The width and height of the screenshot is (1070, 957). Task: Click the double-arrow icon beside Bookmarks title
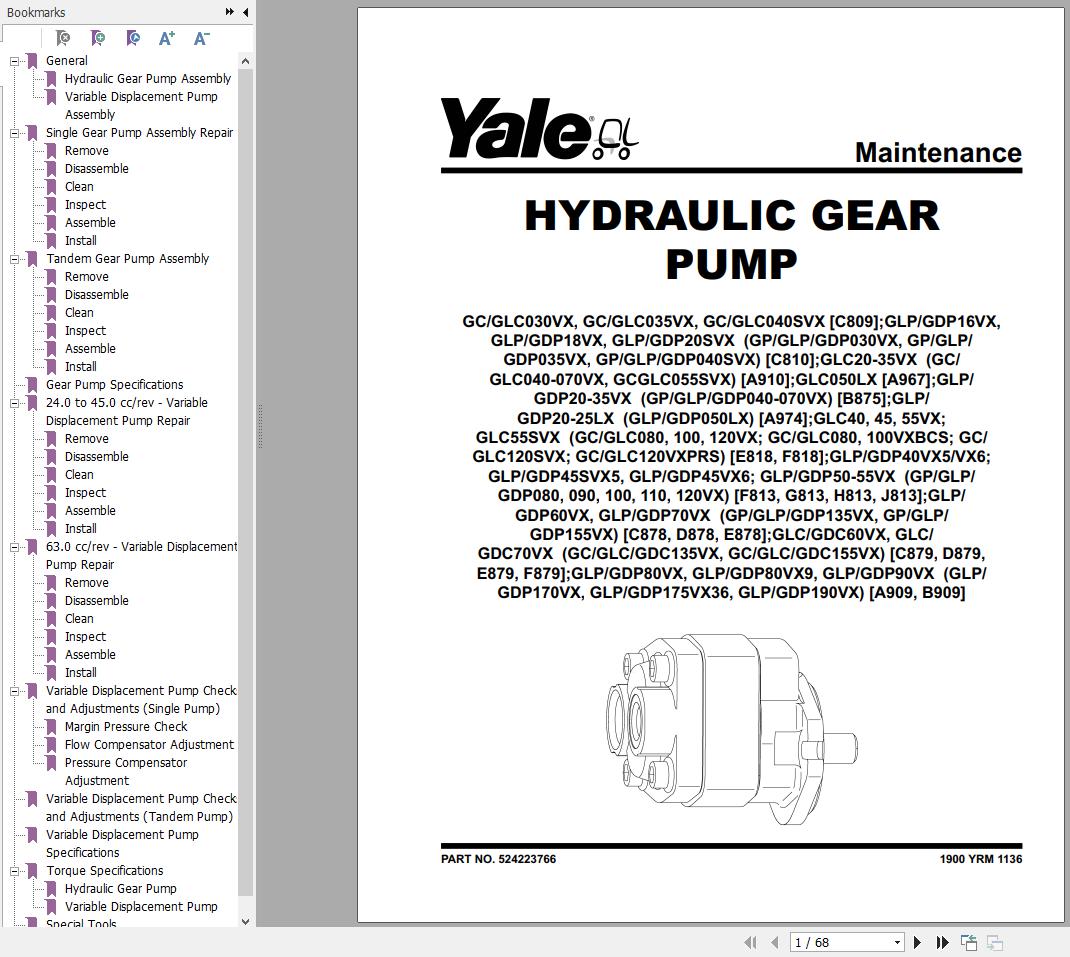(230, 12)
